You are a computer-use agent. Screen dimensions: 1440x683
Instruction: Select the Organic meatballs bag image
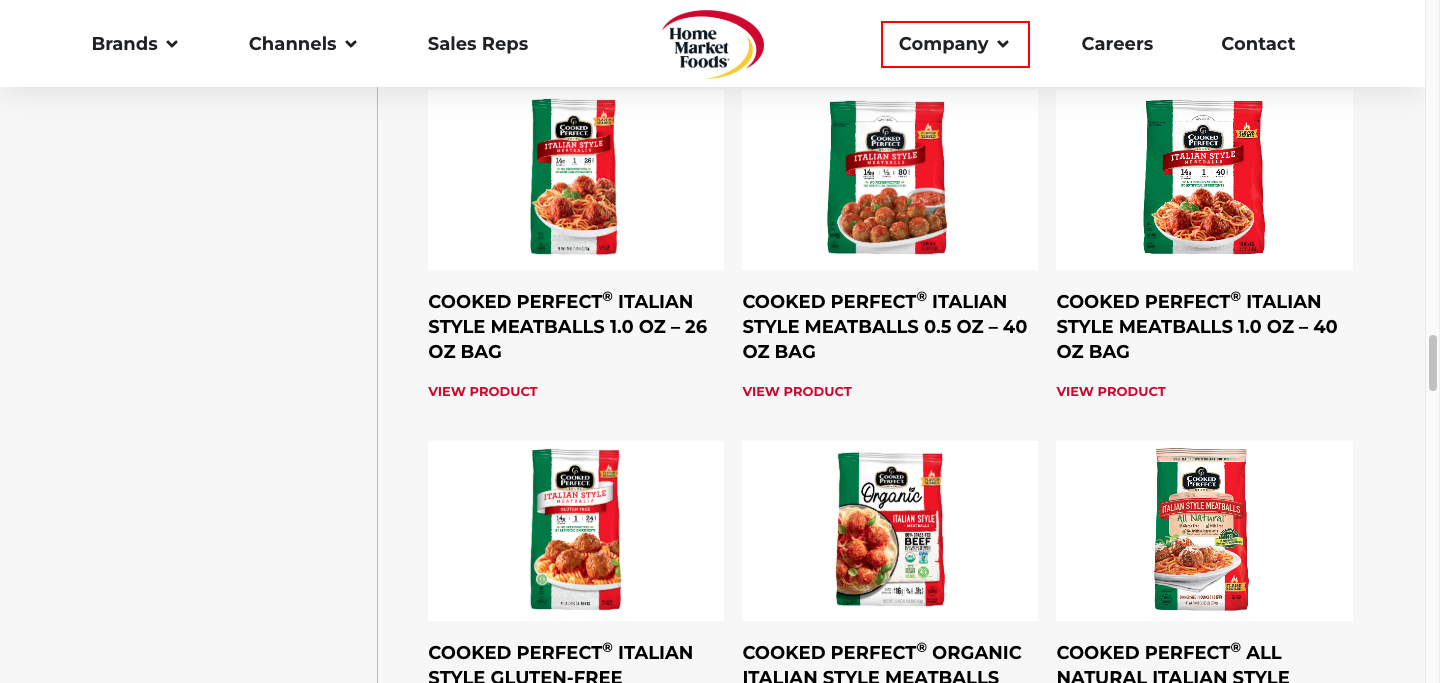[x=889, y=529]
